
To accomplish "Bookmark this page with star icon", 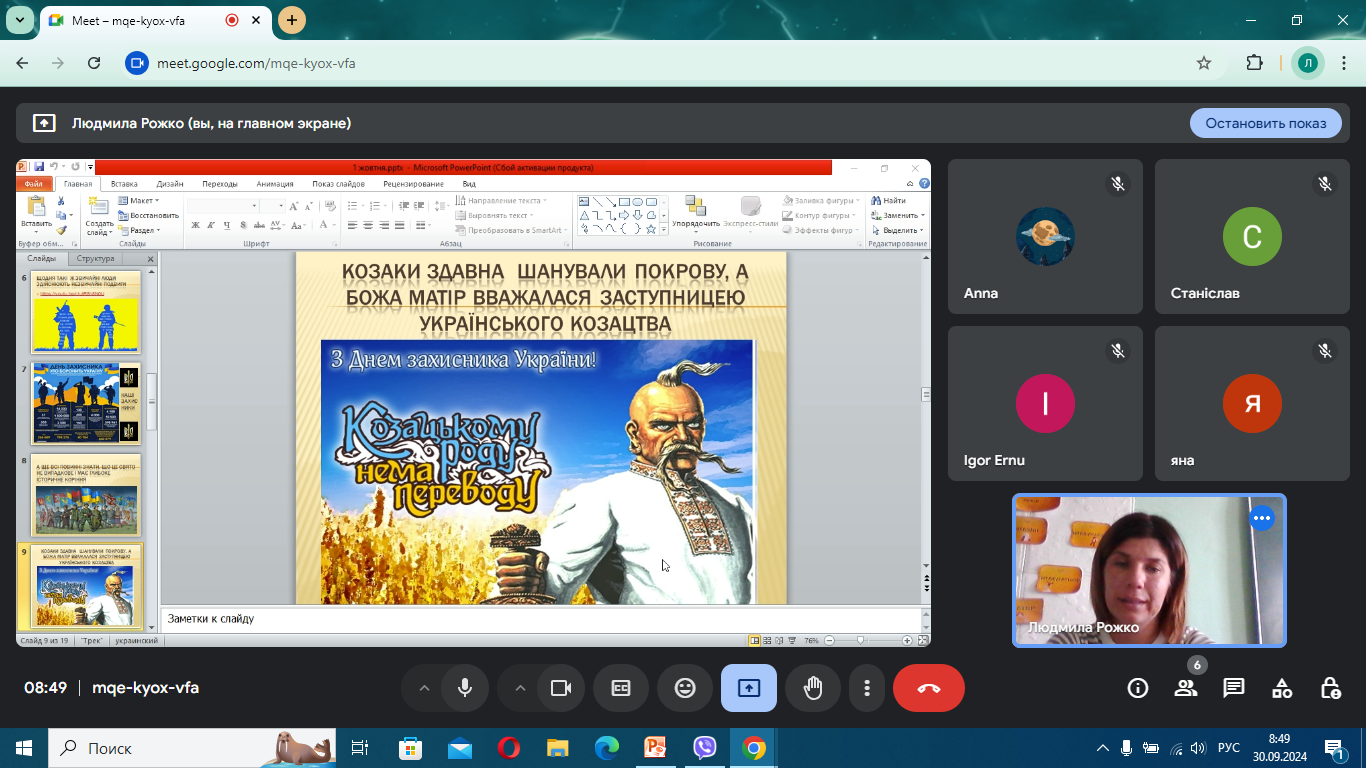I will [1204, 63].
